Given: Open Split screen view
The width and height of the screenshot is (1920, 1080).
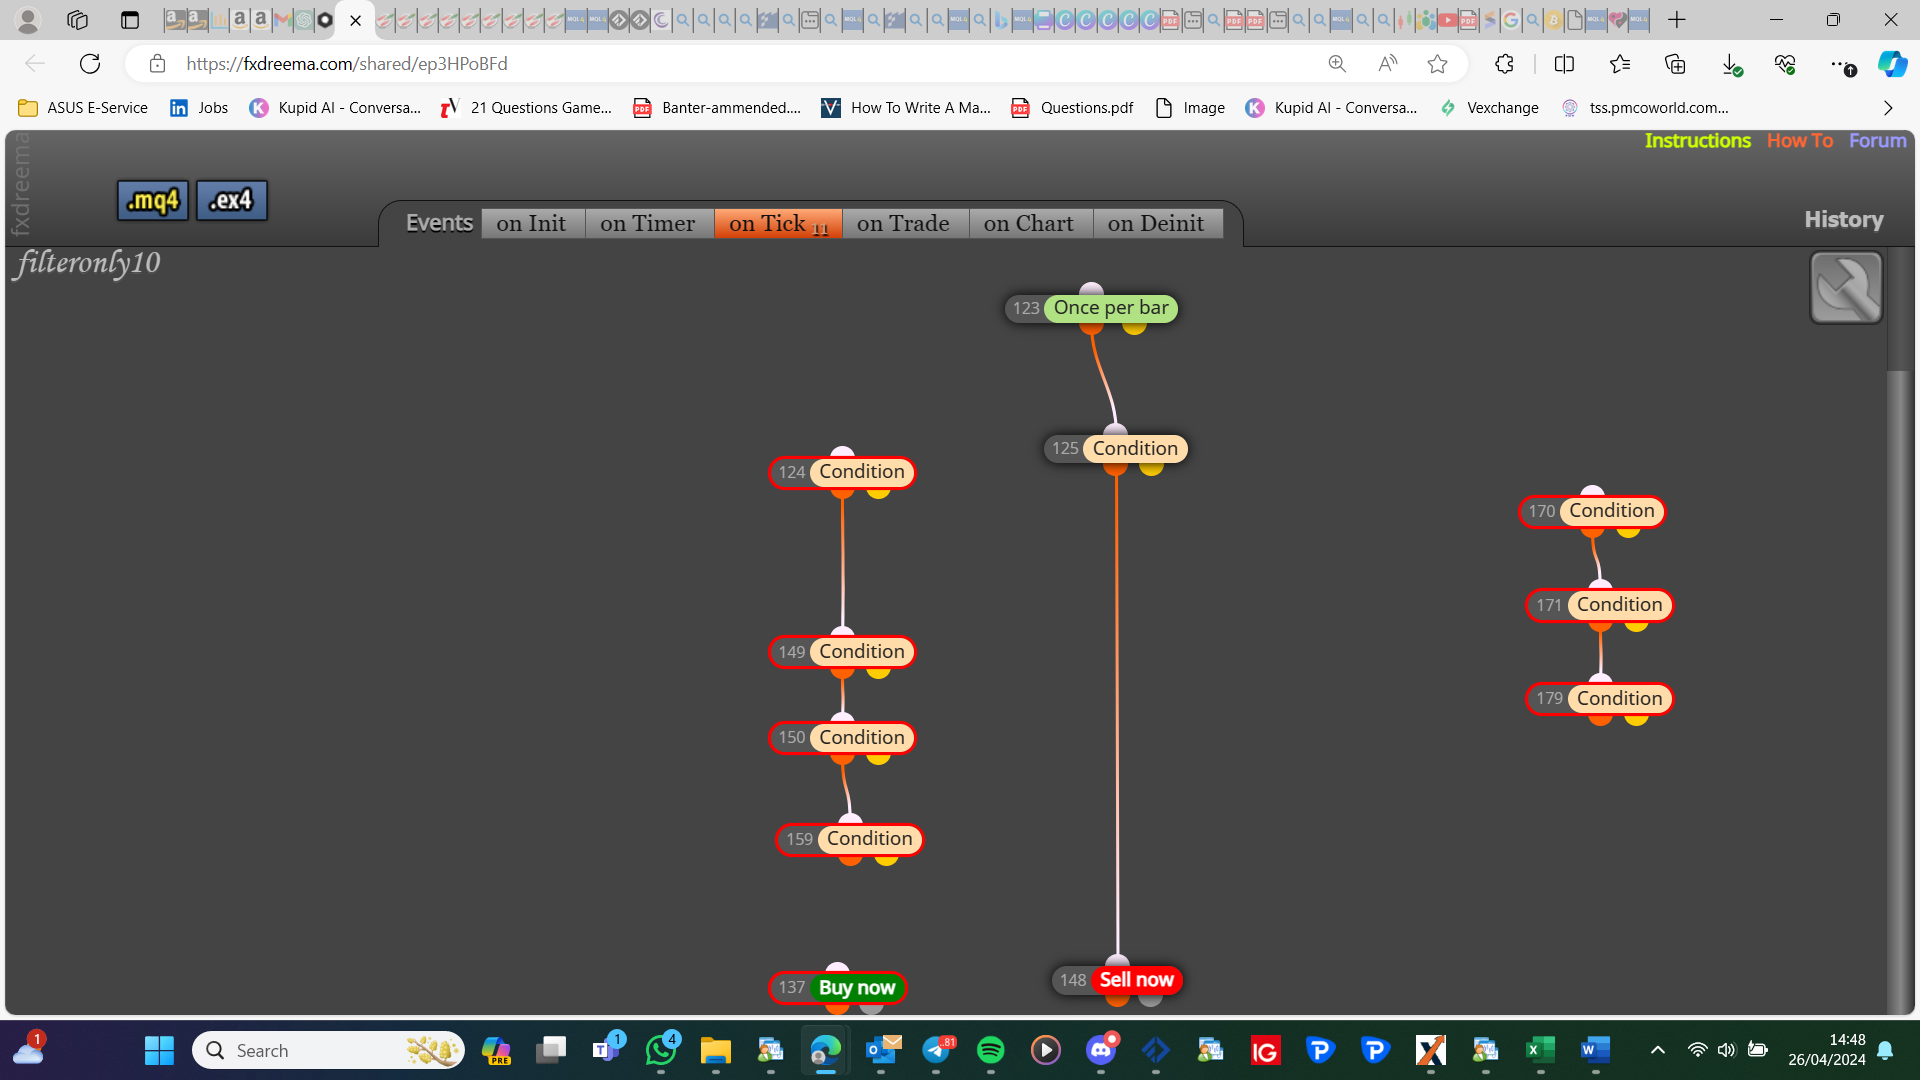Looking at the screenshot, I should tap(1564, 64).
